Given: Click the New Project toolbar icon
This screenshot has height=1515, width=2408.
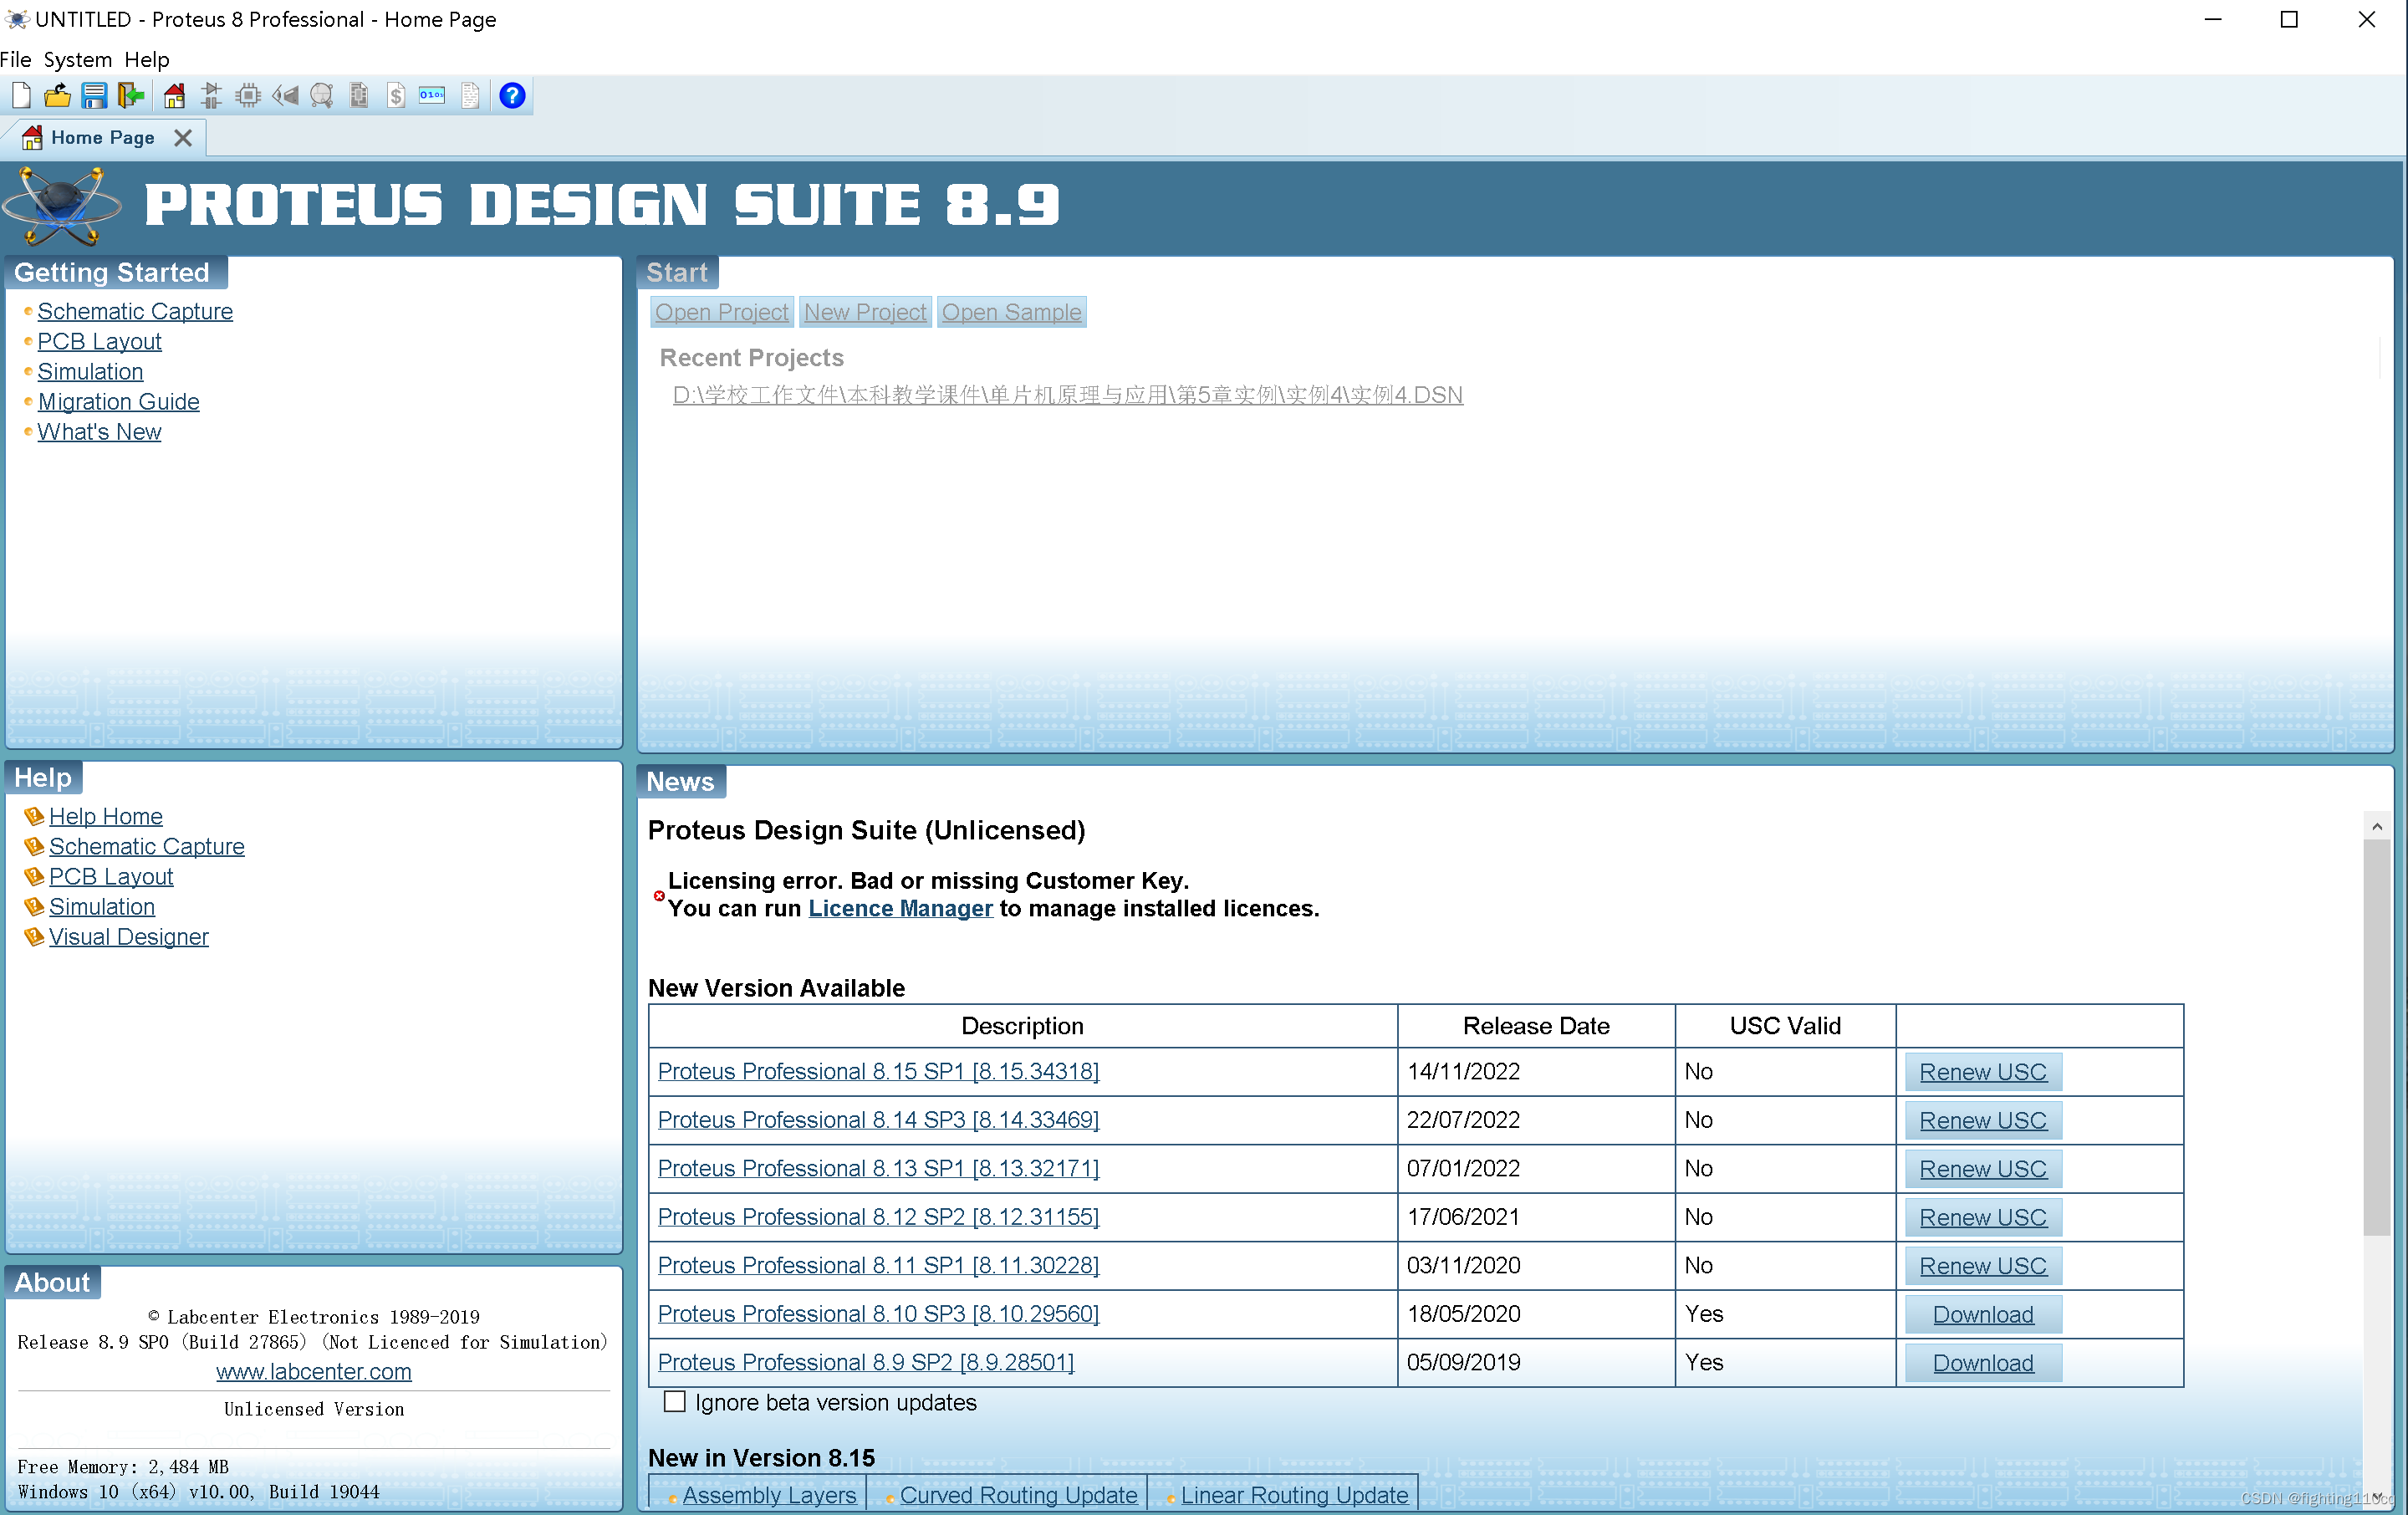Looking at the screenshot, I should [x=21, y=96].
